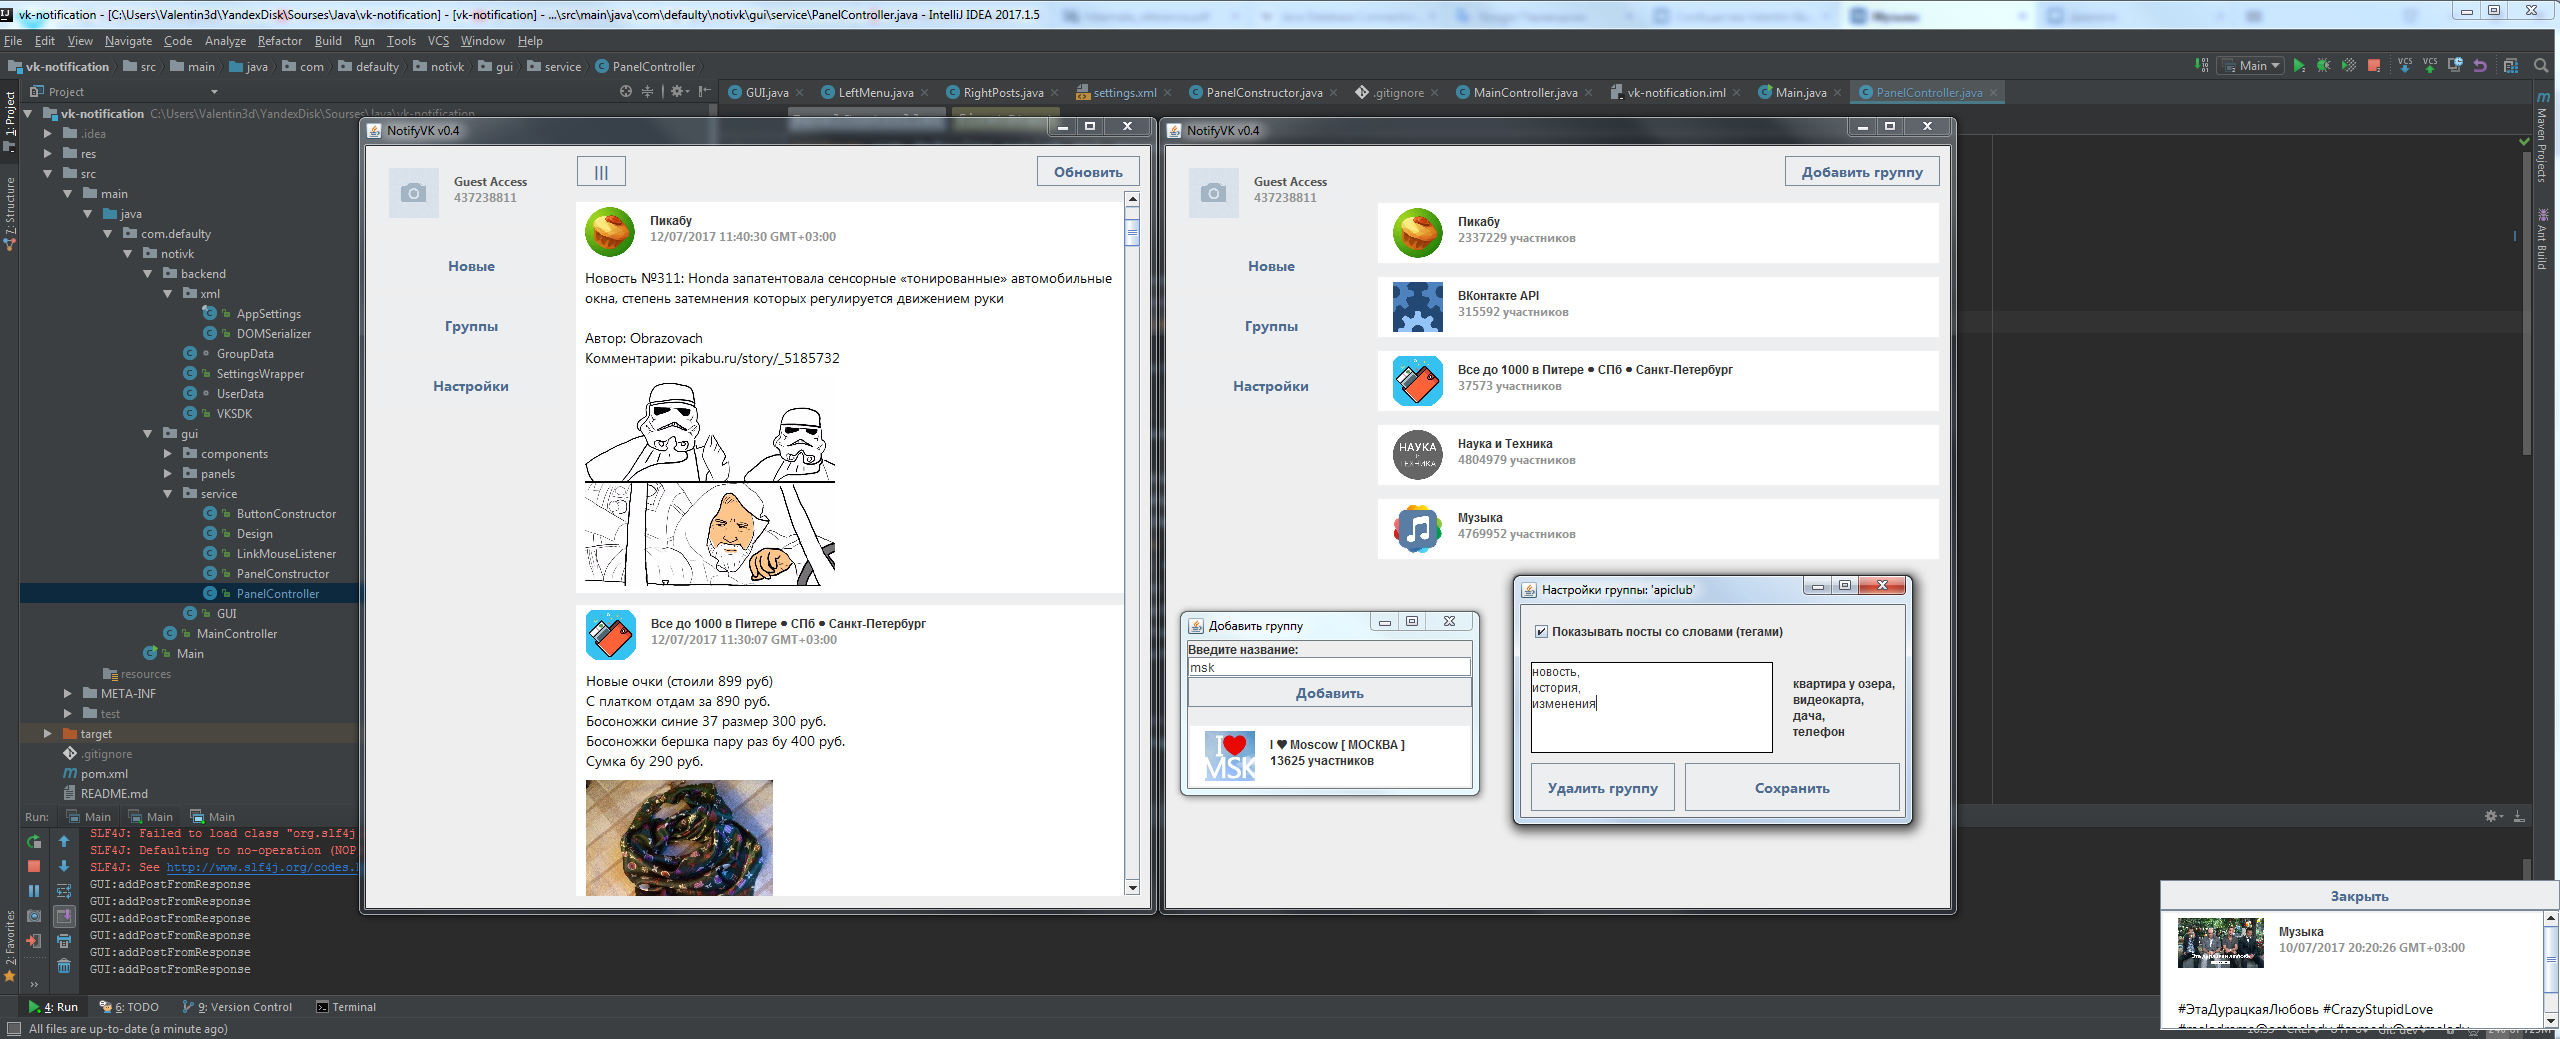The image size is (2560, 1039).
Task: Clear console with trash icon
Action: point(64,966)
